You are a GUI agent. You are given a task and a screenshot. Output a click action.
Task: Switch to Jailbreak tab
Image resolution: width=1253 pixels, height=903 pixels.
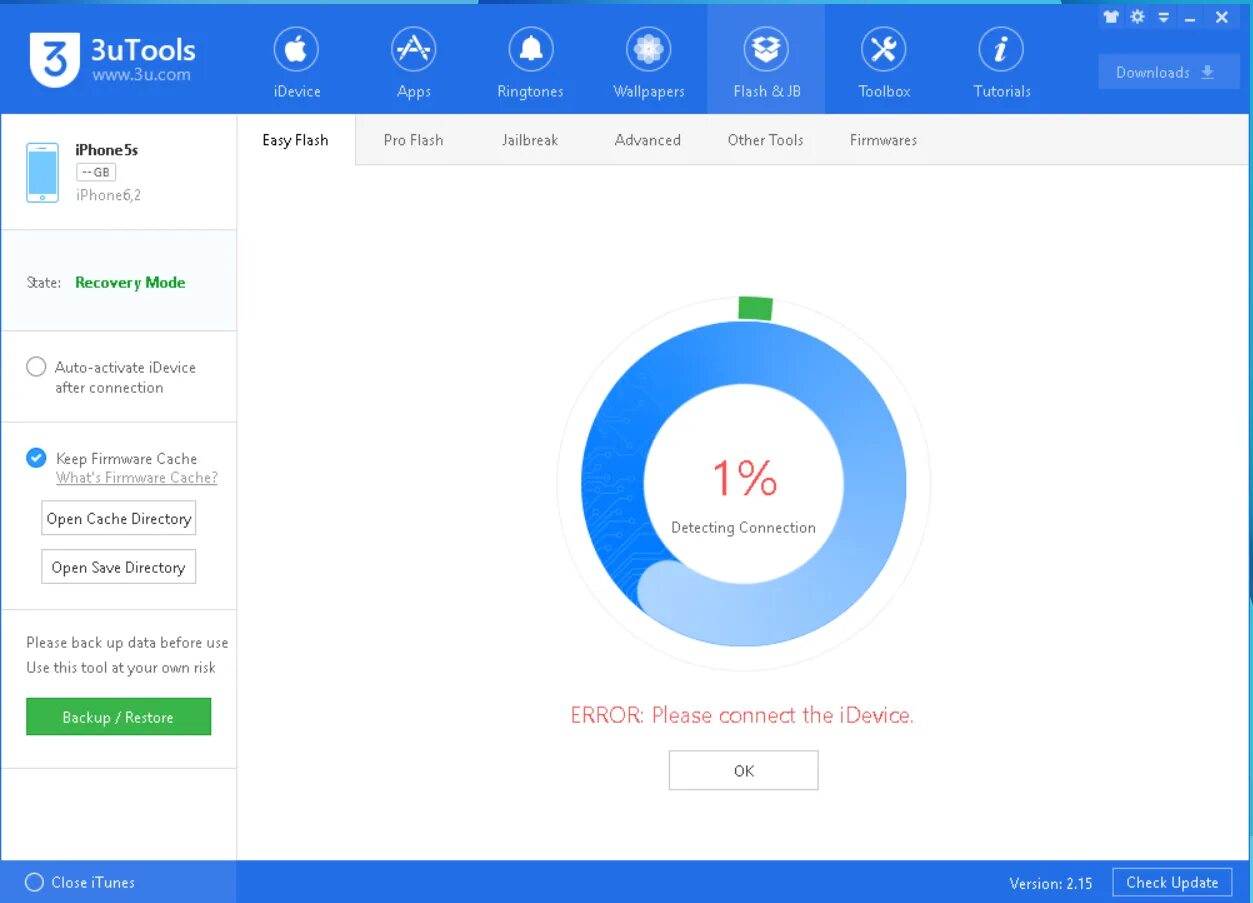(x=530, y=140)
